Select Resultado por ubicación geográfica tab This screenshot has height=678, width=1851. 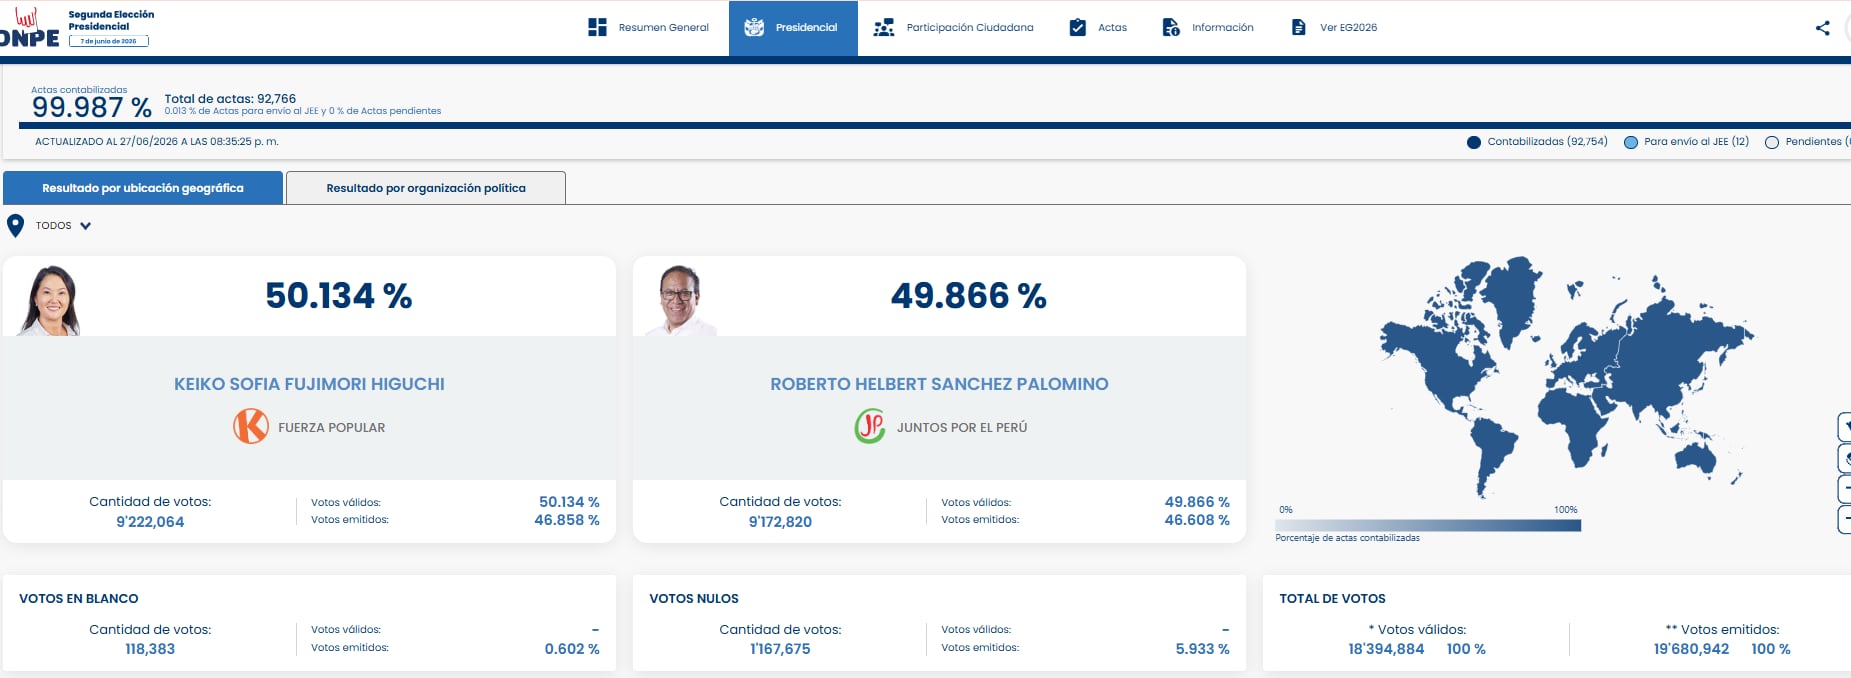pos(143,188)
